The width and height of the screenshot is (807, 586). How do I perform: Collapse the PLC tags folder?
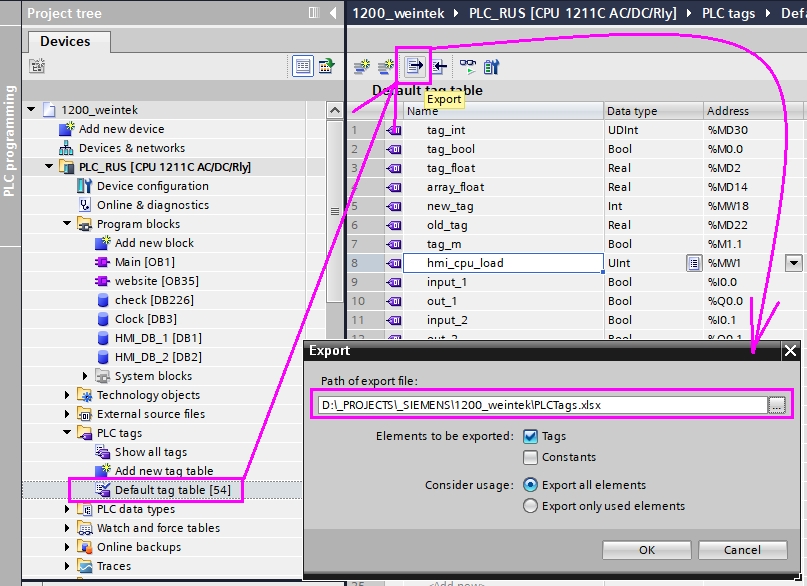tap(67, 433)
